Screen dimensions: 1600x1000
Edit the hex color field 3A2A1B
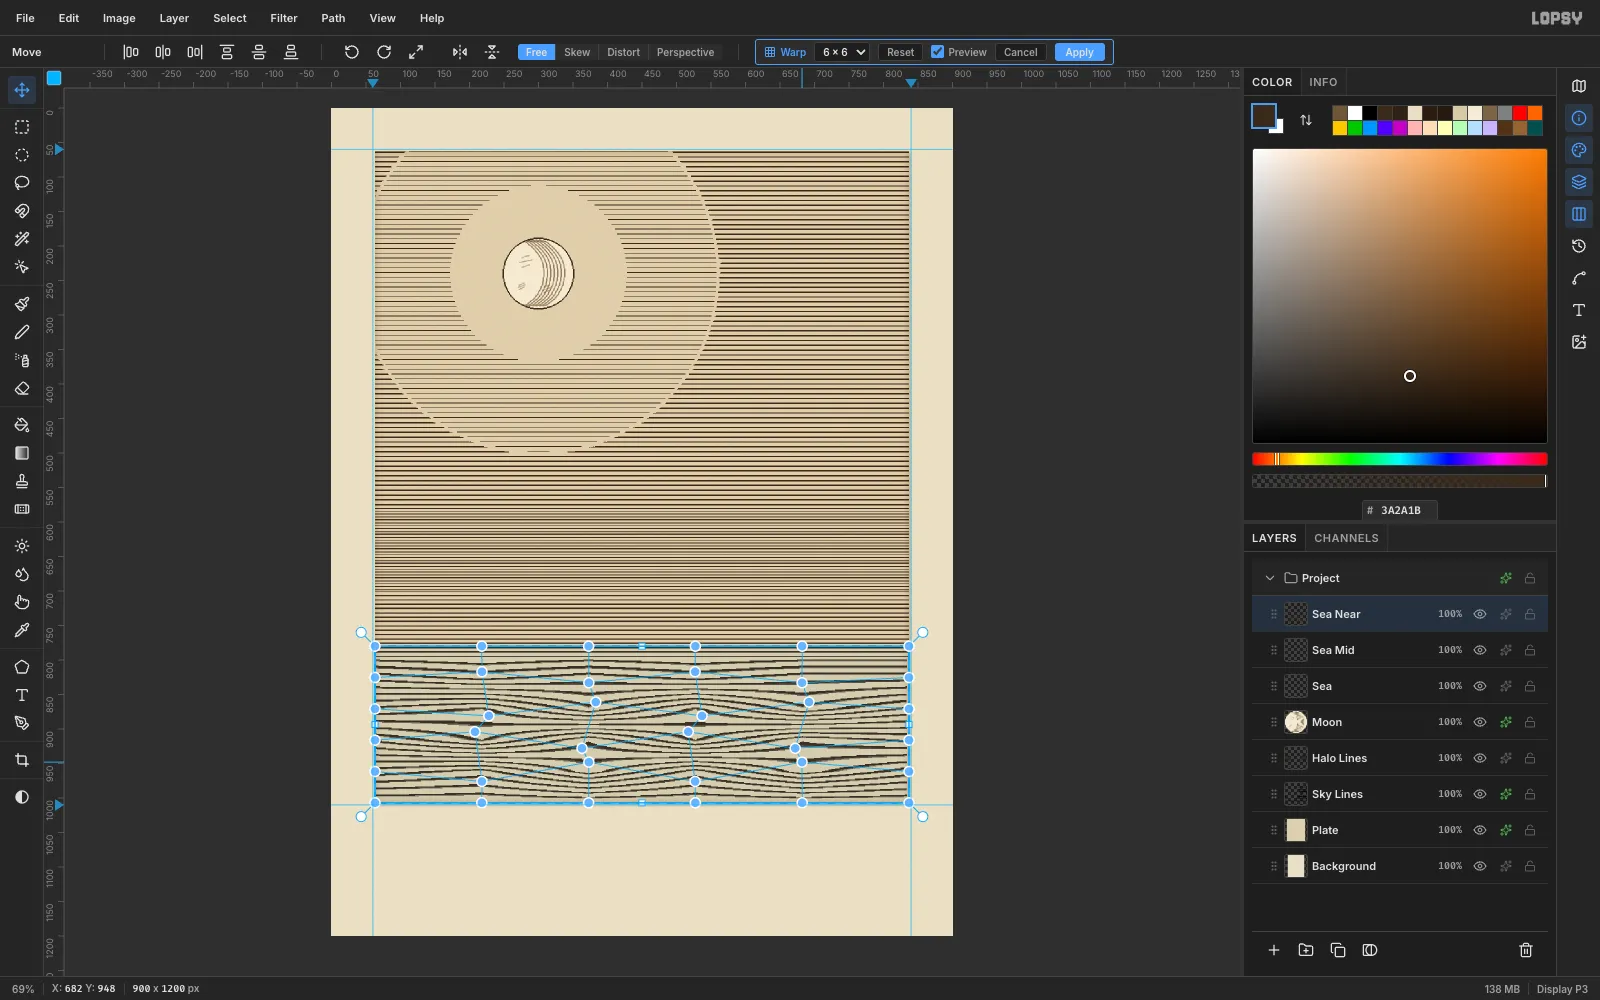tap(1399, 510)
